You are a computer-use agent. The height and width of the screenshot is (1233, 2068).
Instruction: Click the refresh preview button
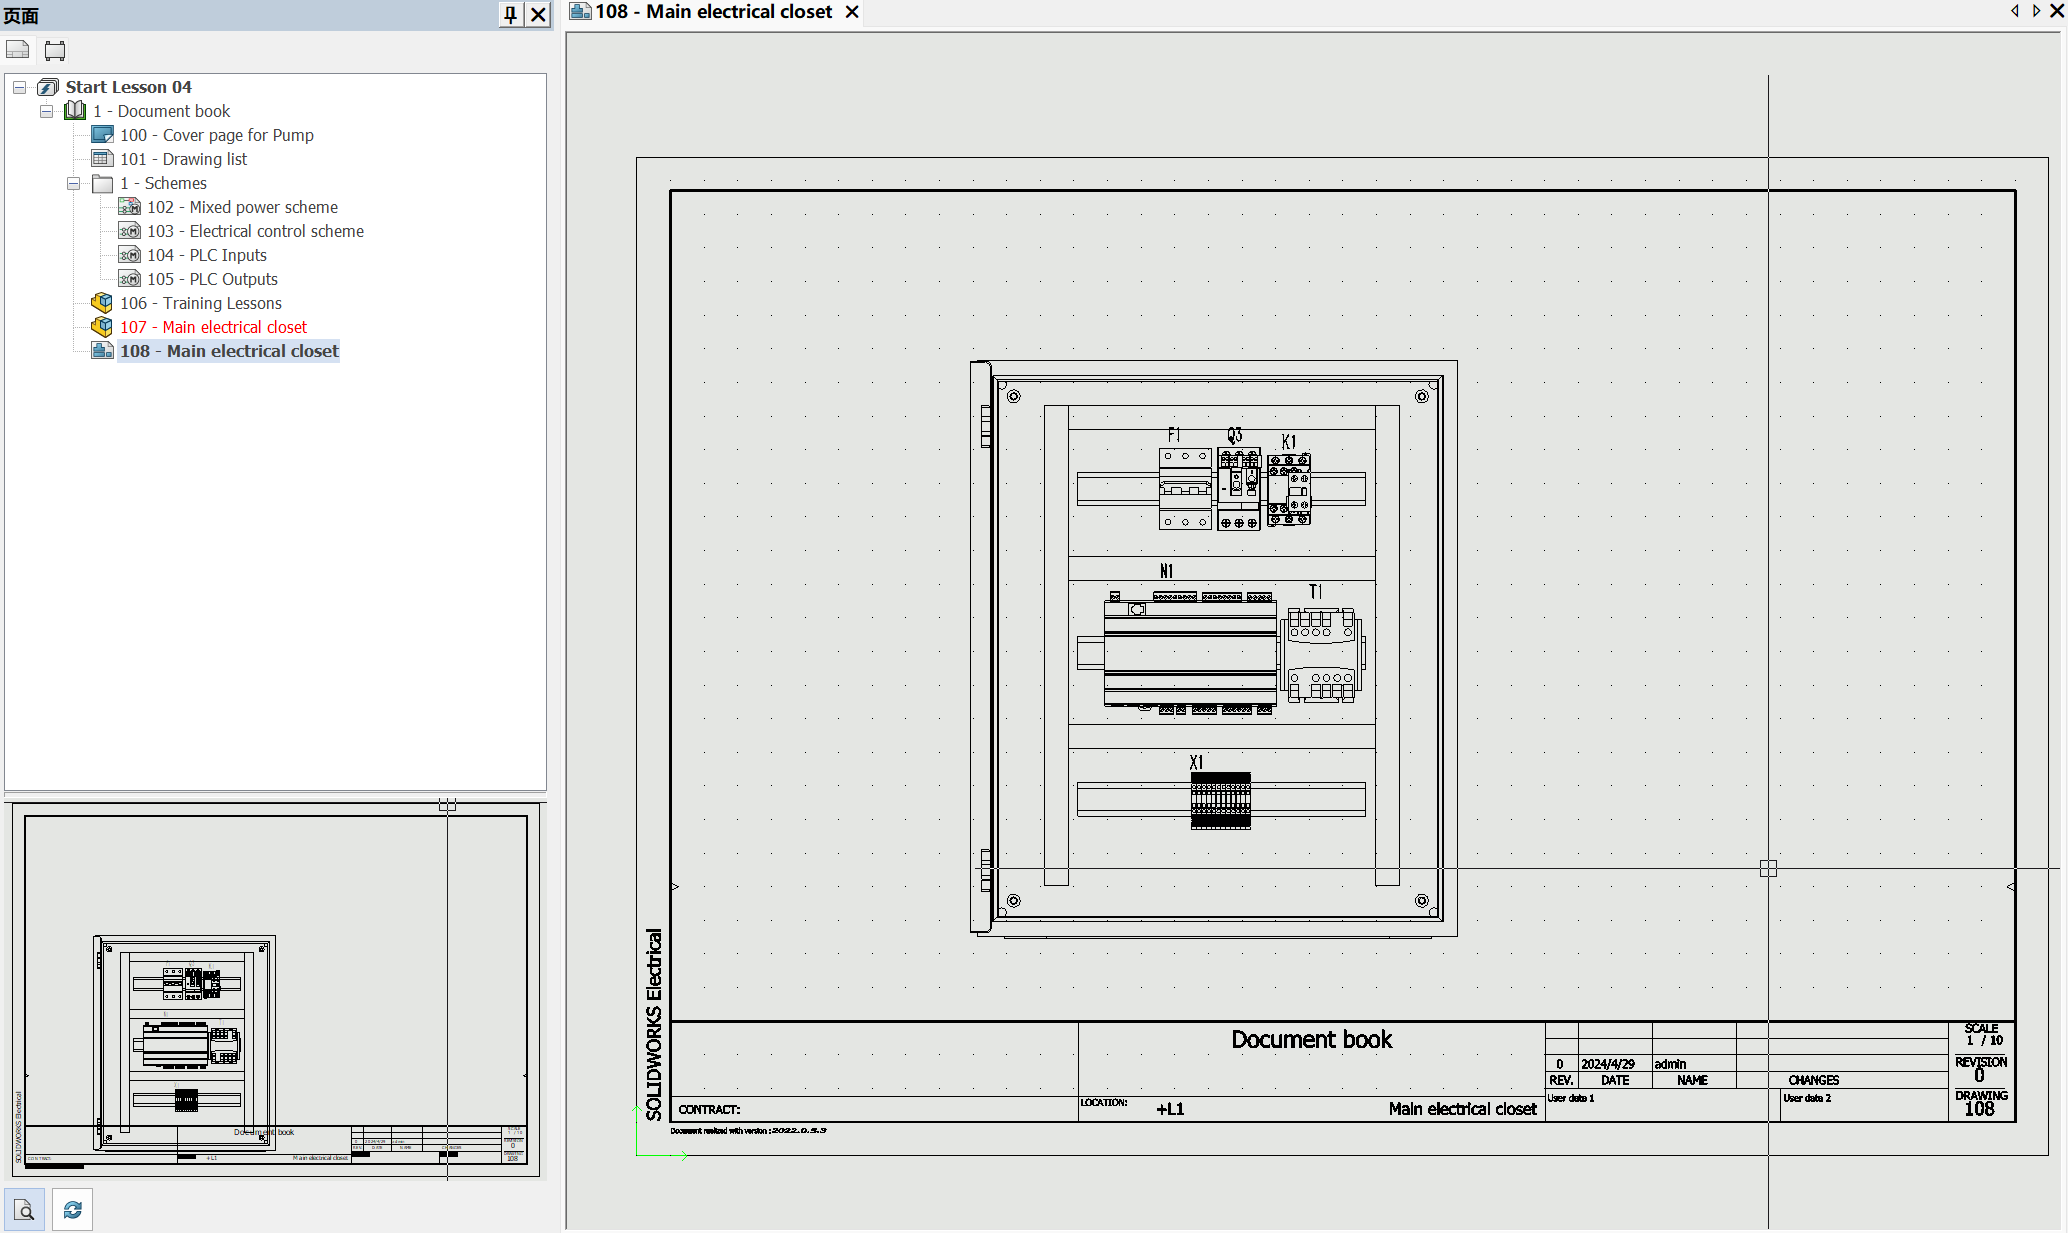pos(72,1209)
